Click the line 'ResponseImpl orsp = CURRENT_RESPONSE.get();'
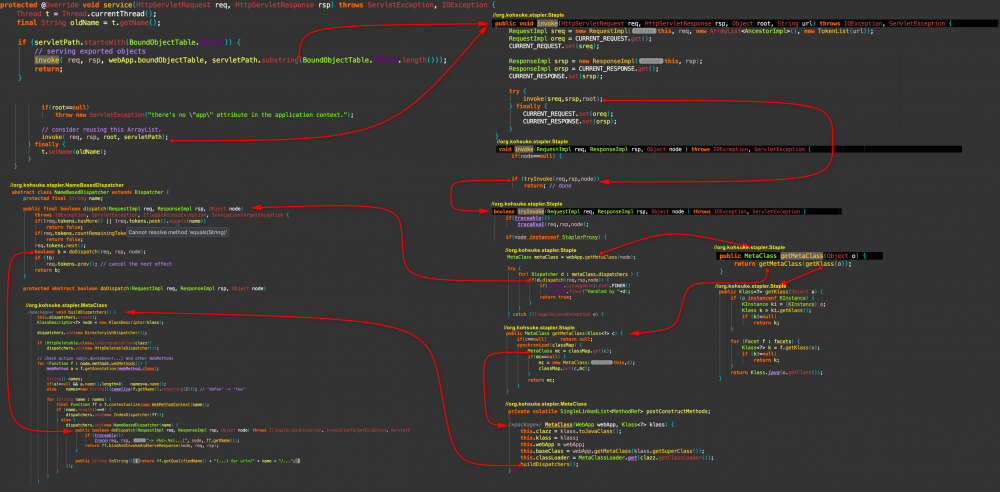The width and height of the screenshot is (1000, 492). point(584,68)
